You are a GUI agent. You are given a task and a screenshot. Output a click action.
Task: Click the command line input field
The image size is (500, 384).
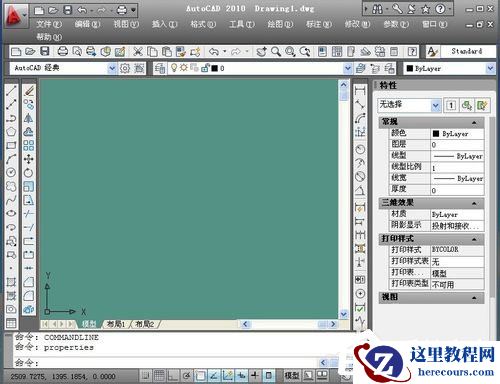pyautogui.click(x=167, y=362)
